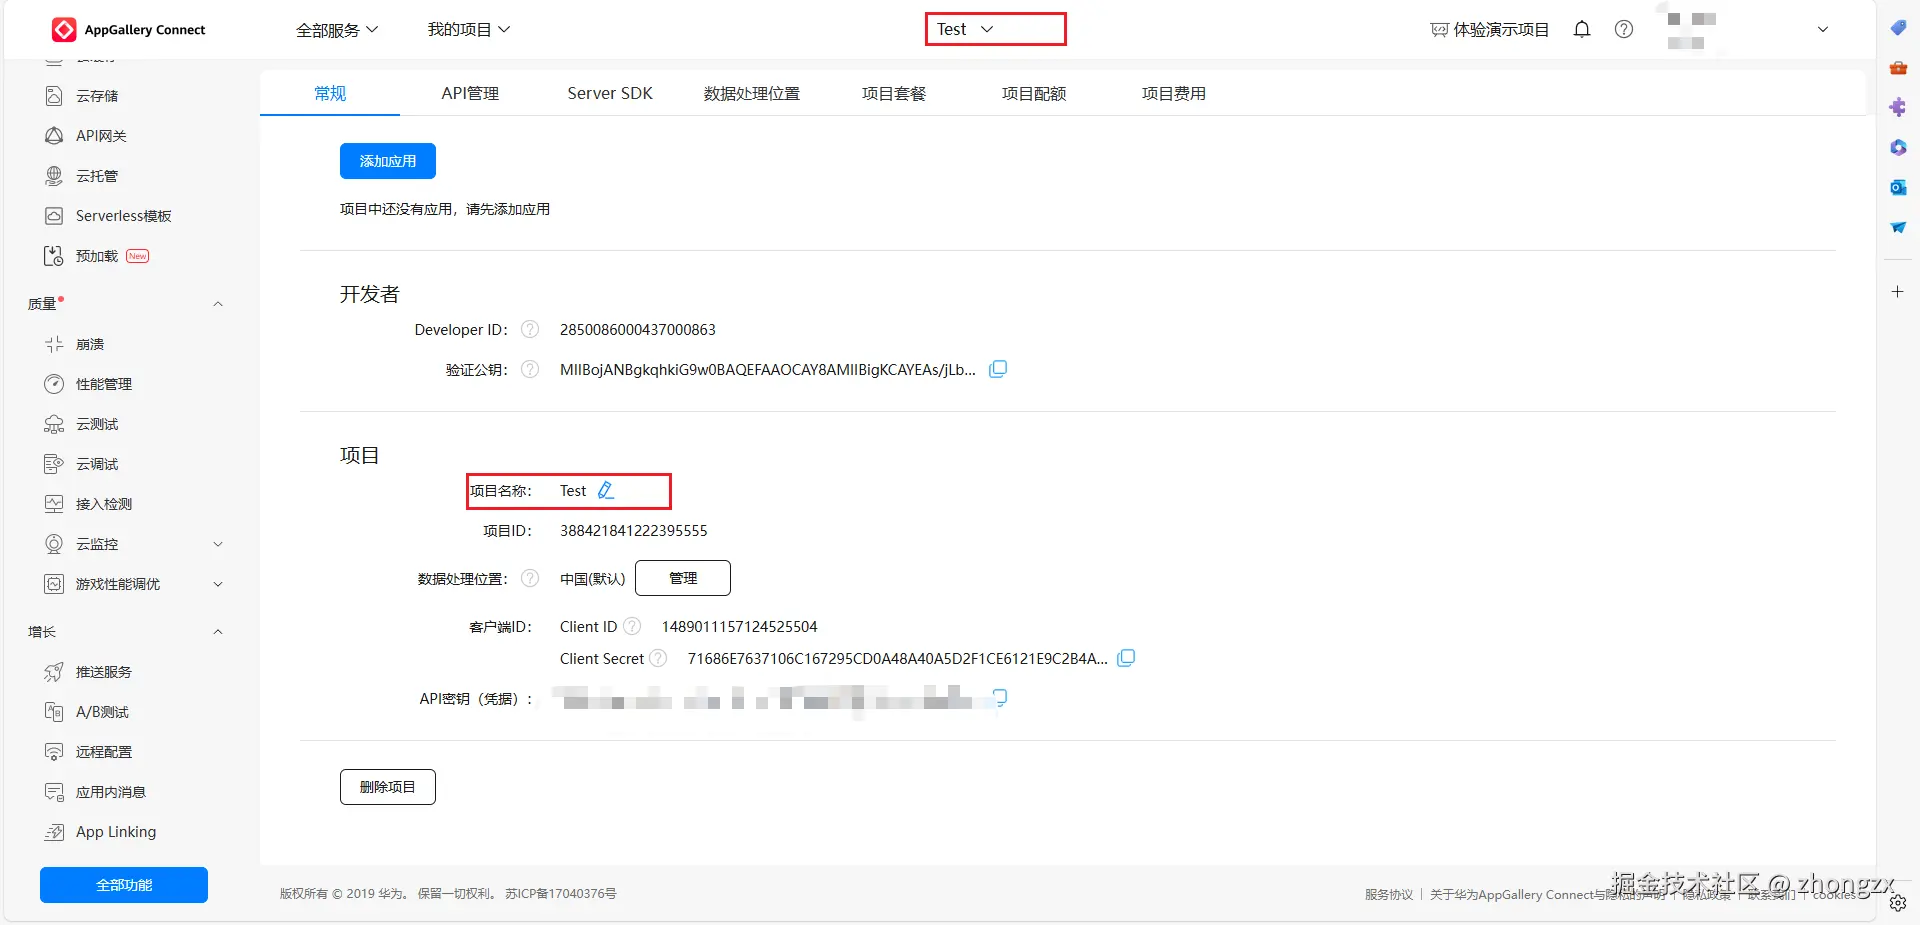Show 数据处理位置 help tooltip

tap(530, 578)
